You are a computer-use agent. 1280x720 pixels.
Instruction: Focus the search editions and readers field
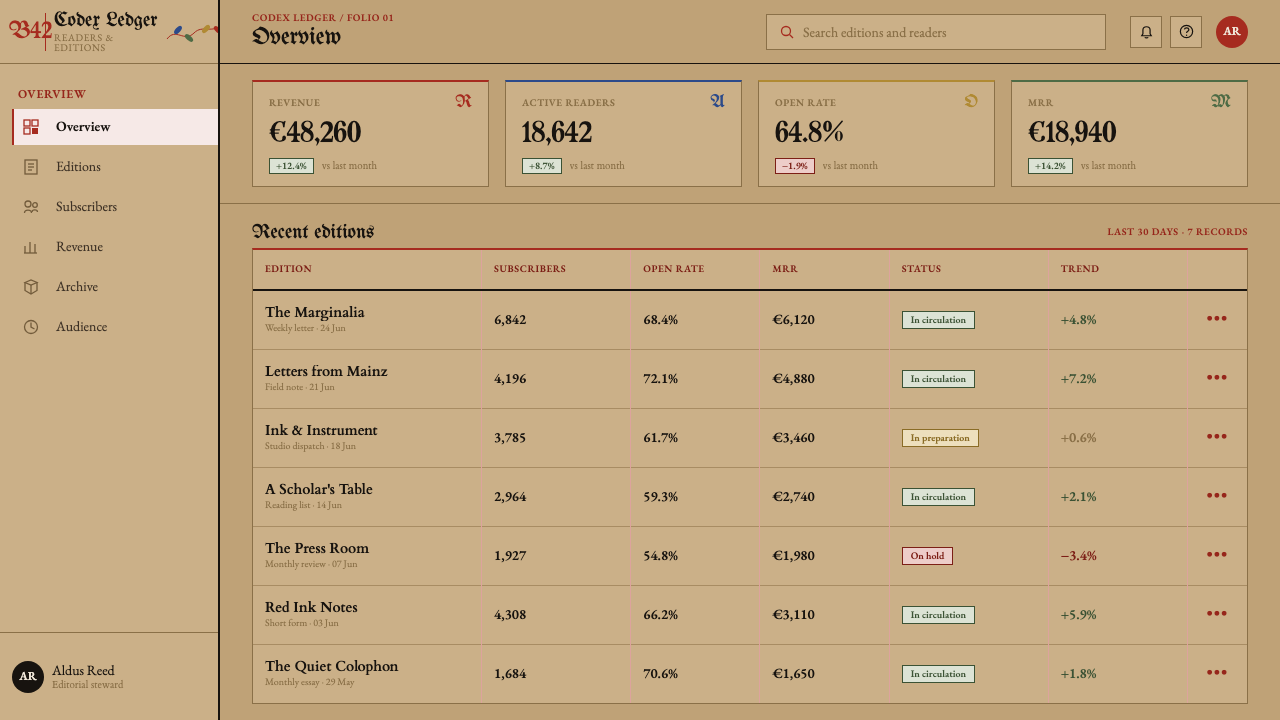(x=936, y=32)
